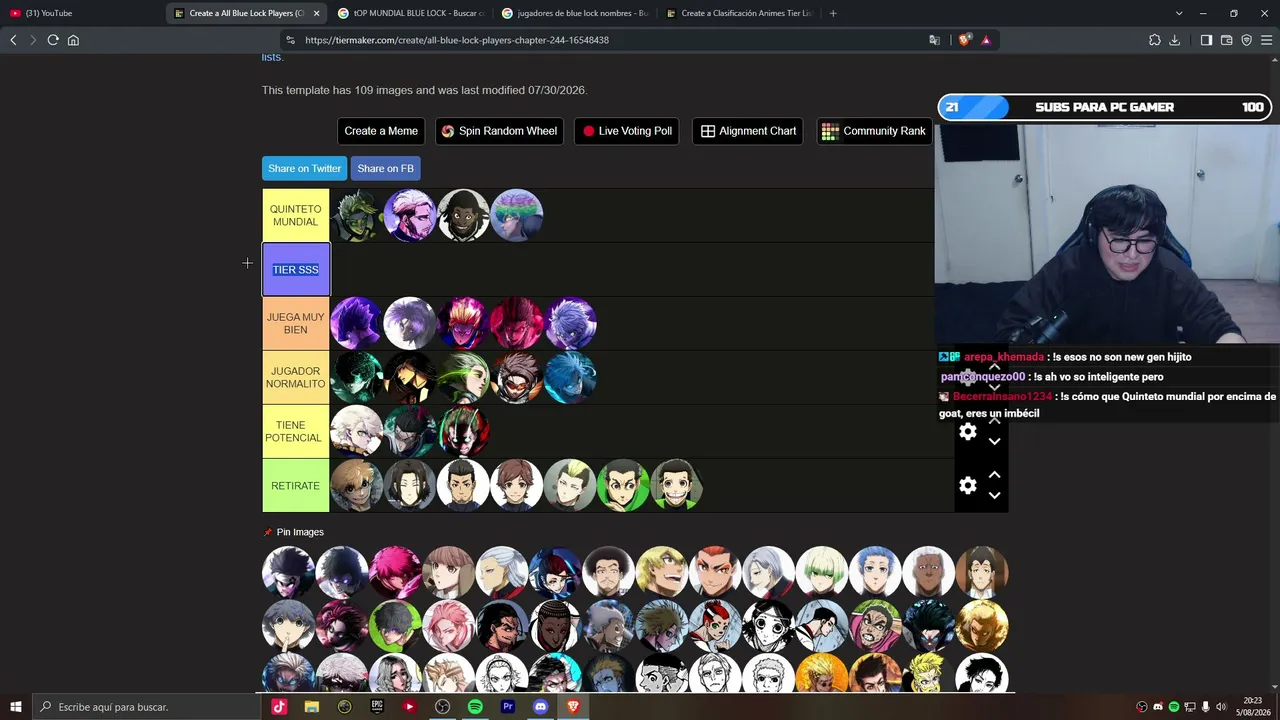Image resolution: width=1280 pixels, height=720 pixels.
Task: Open the Brave Wallet
Action: [1226, 40]
